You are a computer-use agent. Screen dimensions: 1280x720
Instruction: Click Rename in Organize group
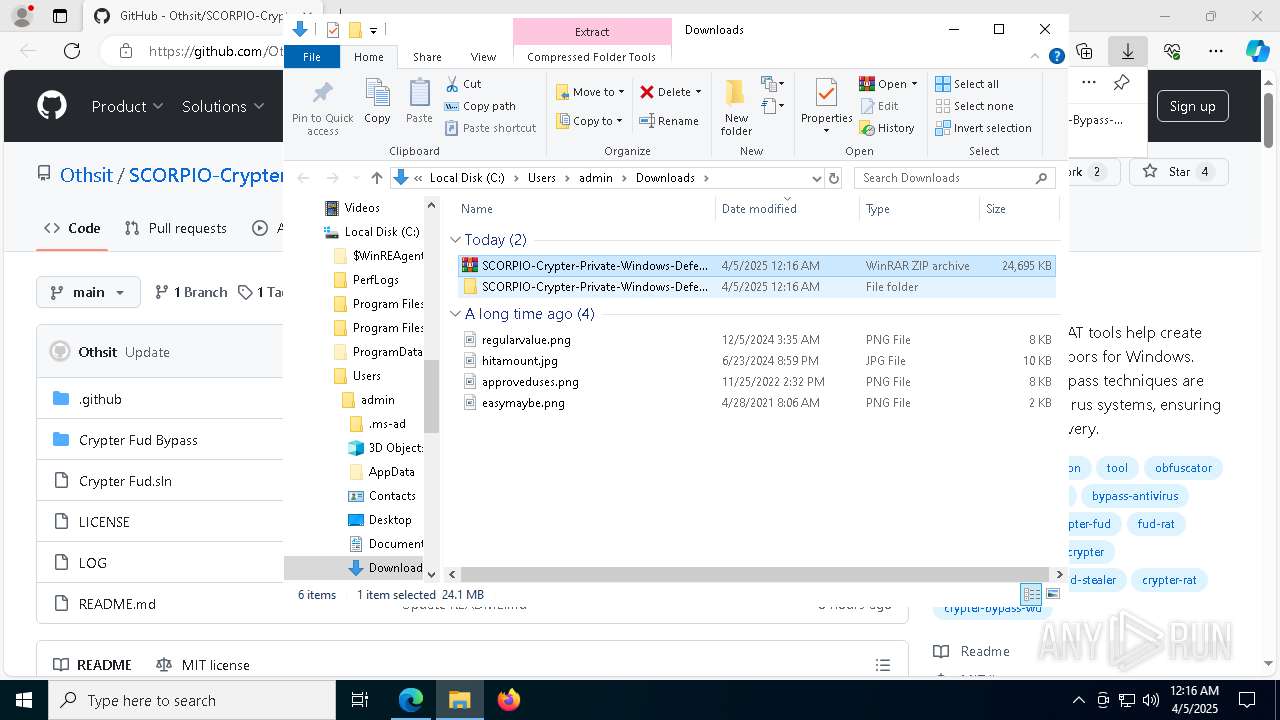coord(669,121)
